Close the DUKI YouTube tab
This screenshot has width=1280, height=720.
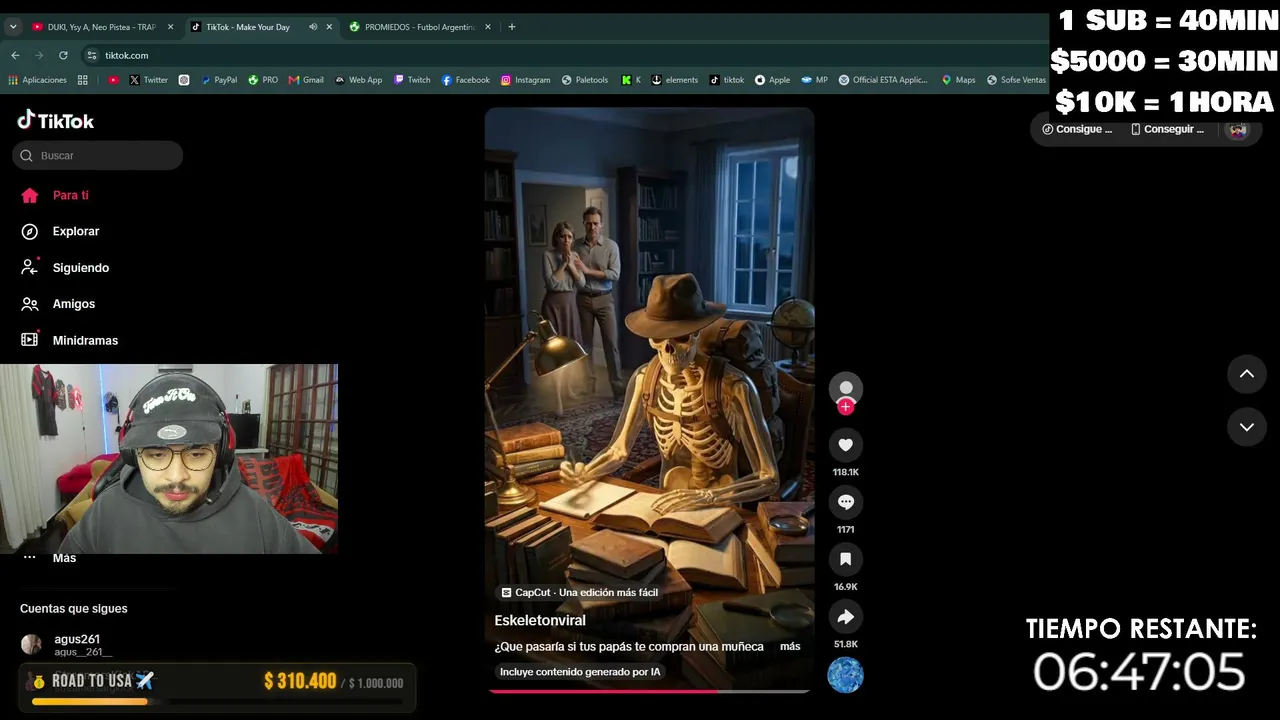click(170, 27)
